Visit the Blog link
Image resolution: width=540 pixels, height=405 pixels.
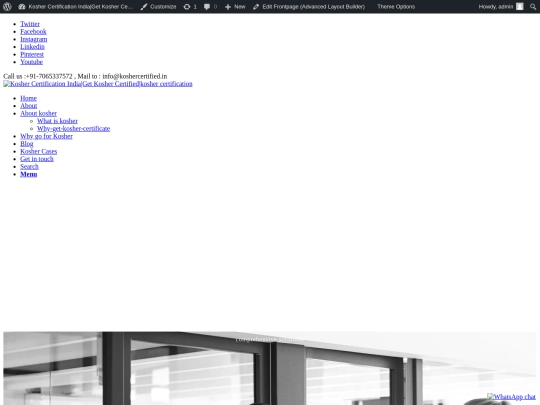tap(27, 144)
